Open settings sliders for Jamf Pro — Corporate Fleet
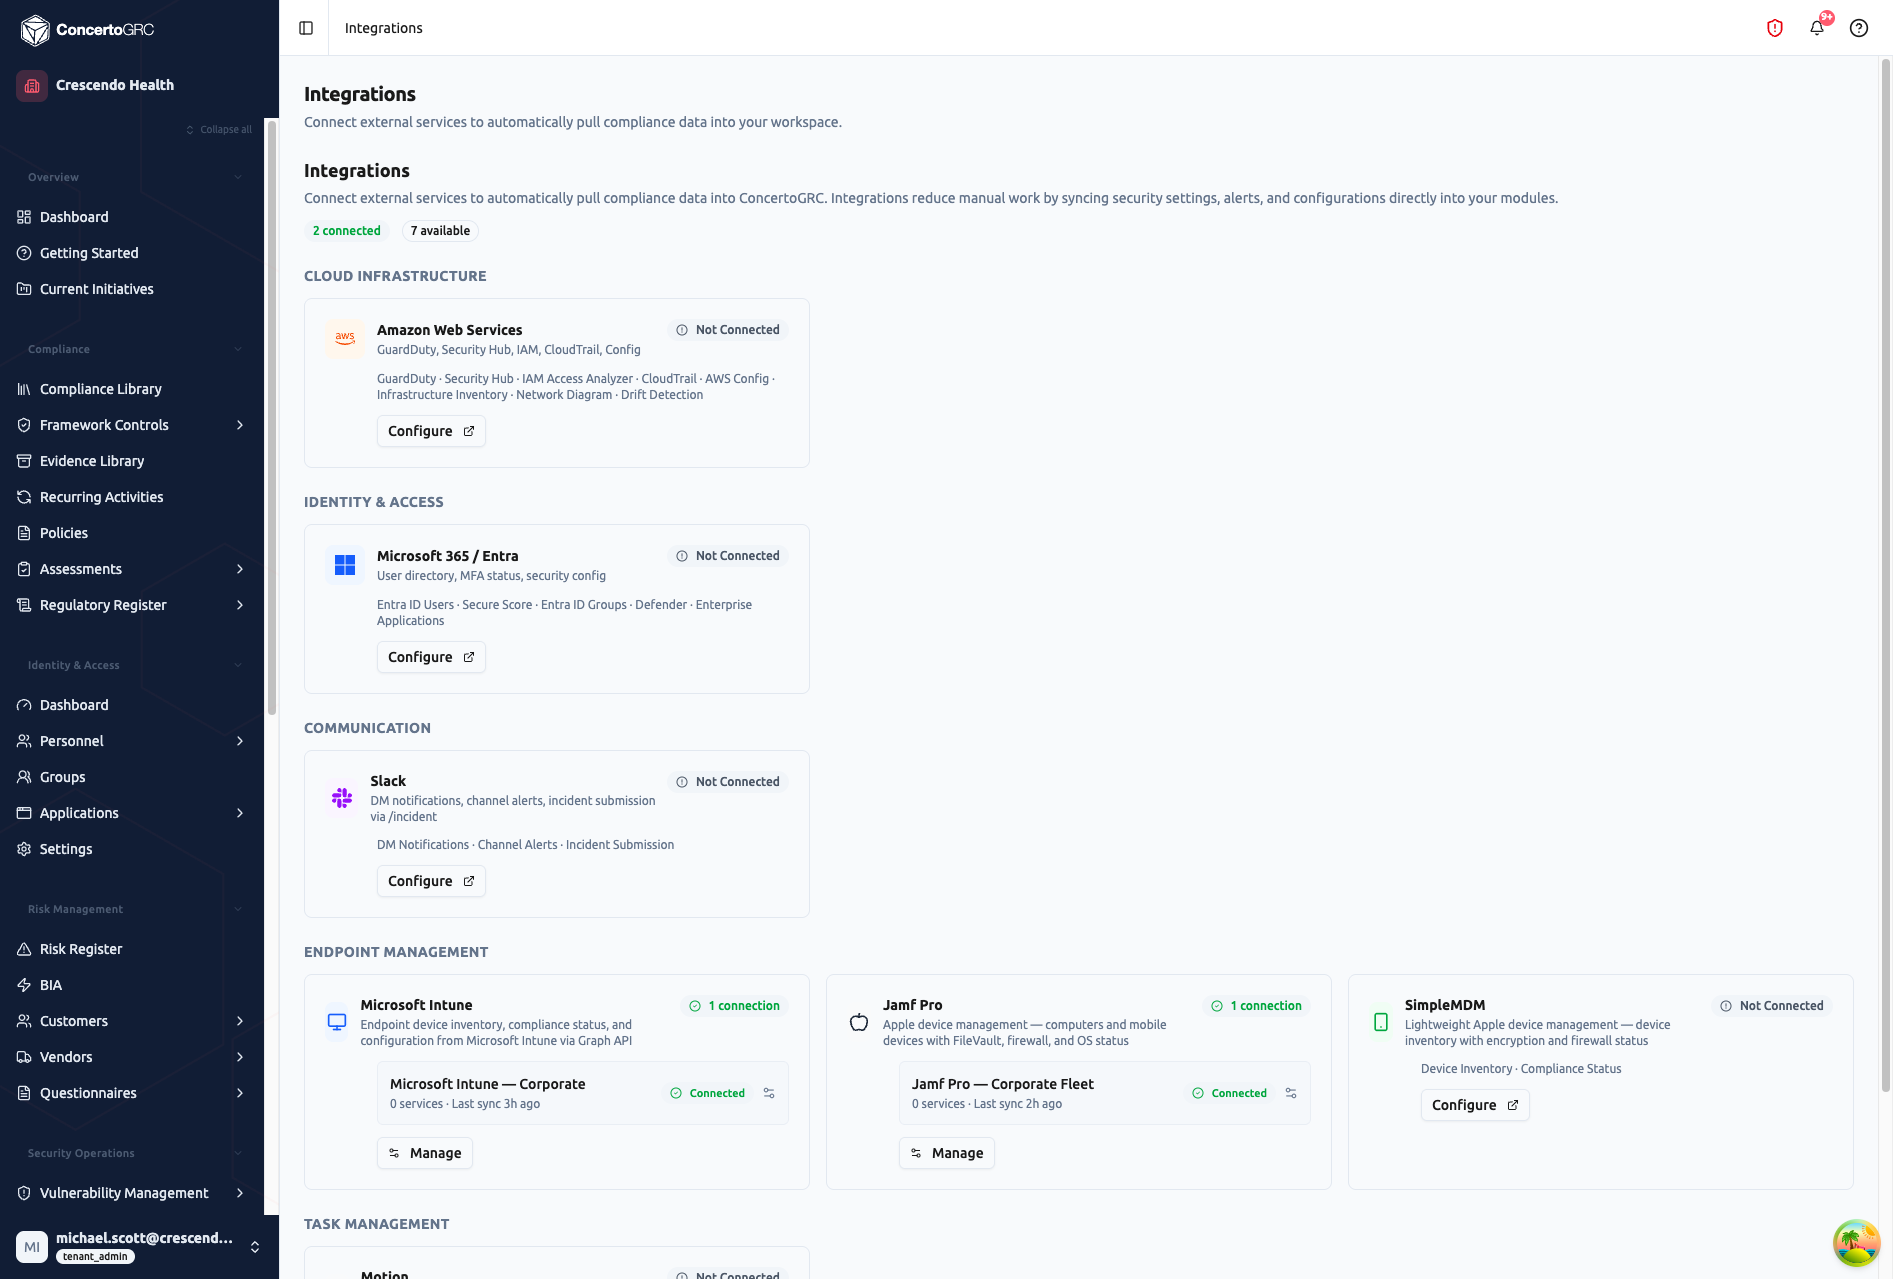 point(1291,1093)
